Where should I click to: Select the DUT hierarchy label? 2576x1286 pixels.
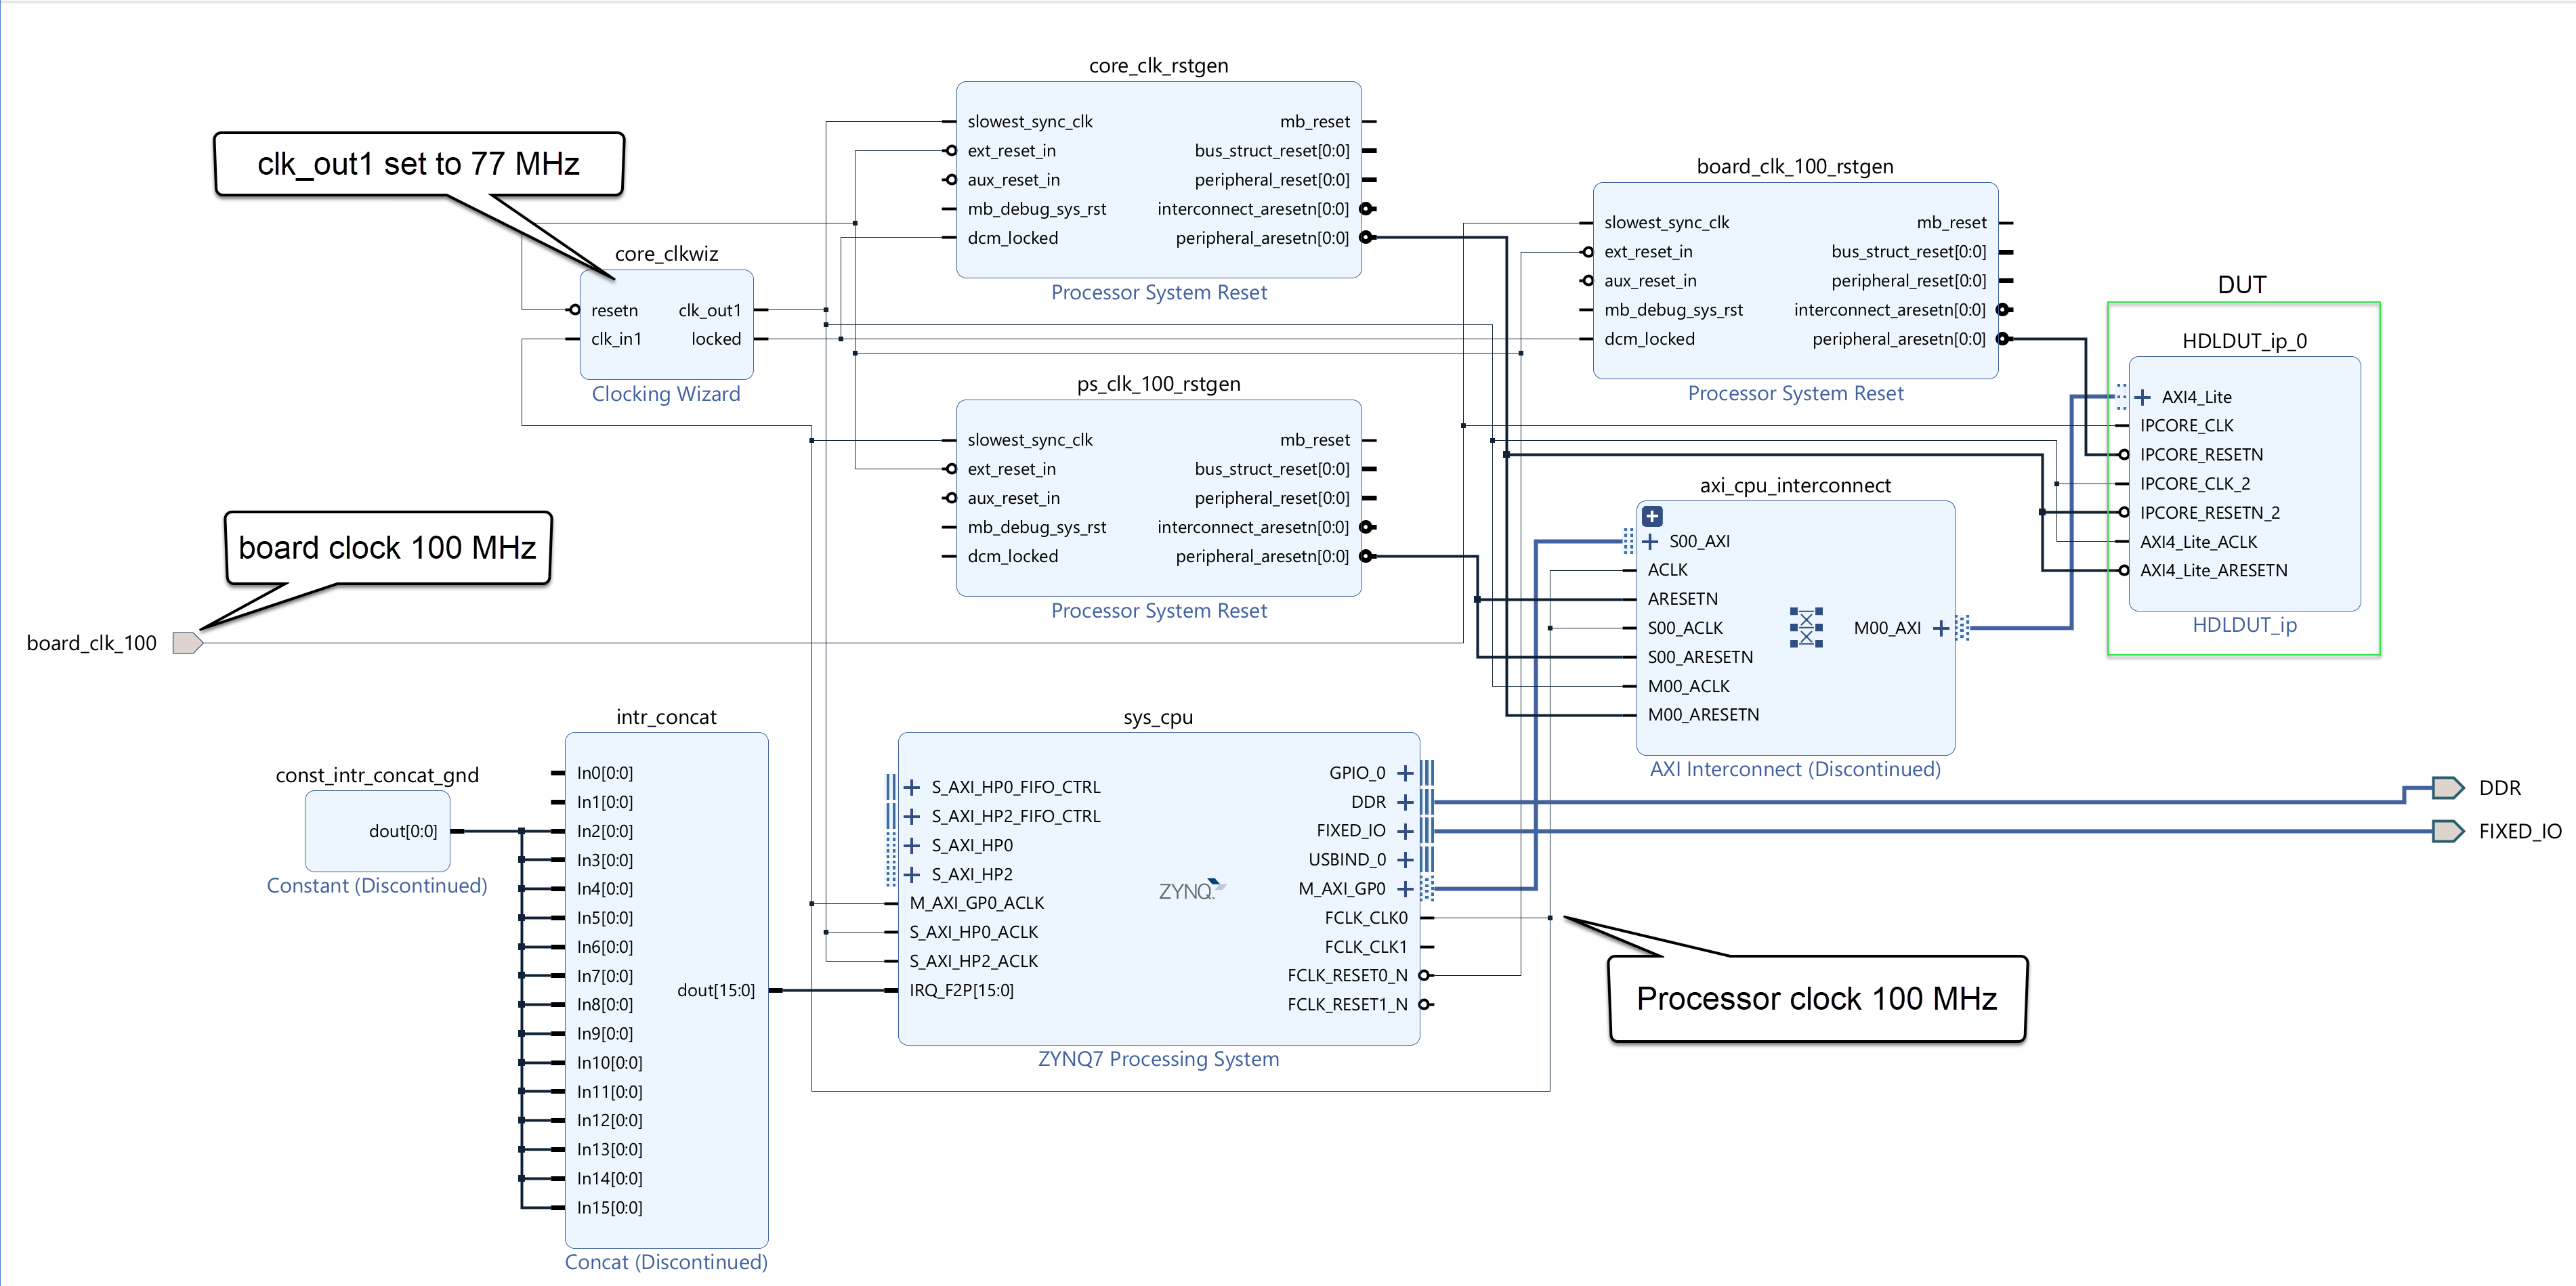click(x=2241, y=285)
